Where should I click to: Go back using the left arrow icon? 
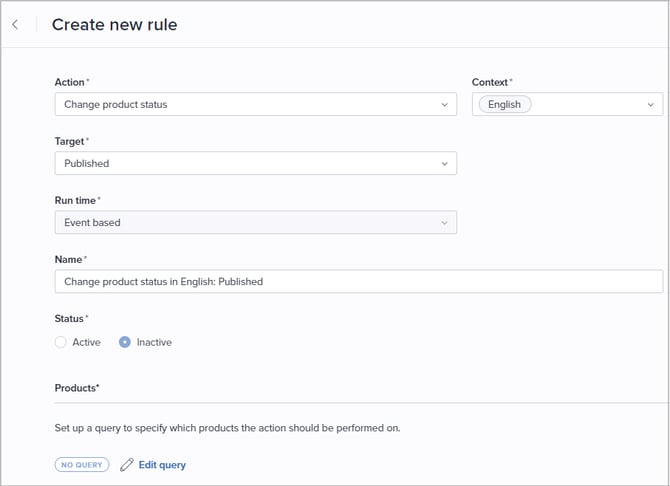click(15, 25)
